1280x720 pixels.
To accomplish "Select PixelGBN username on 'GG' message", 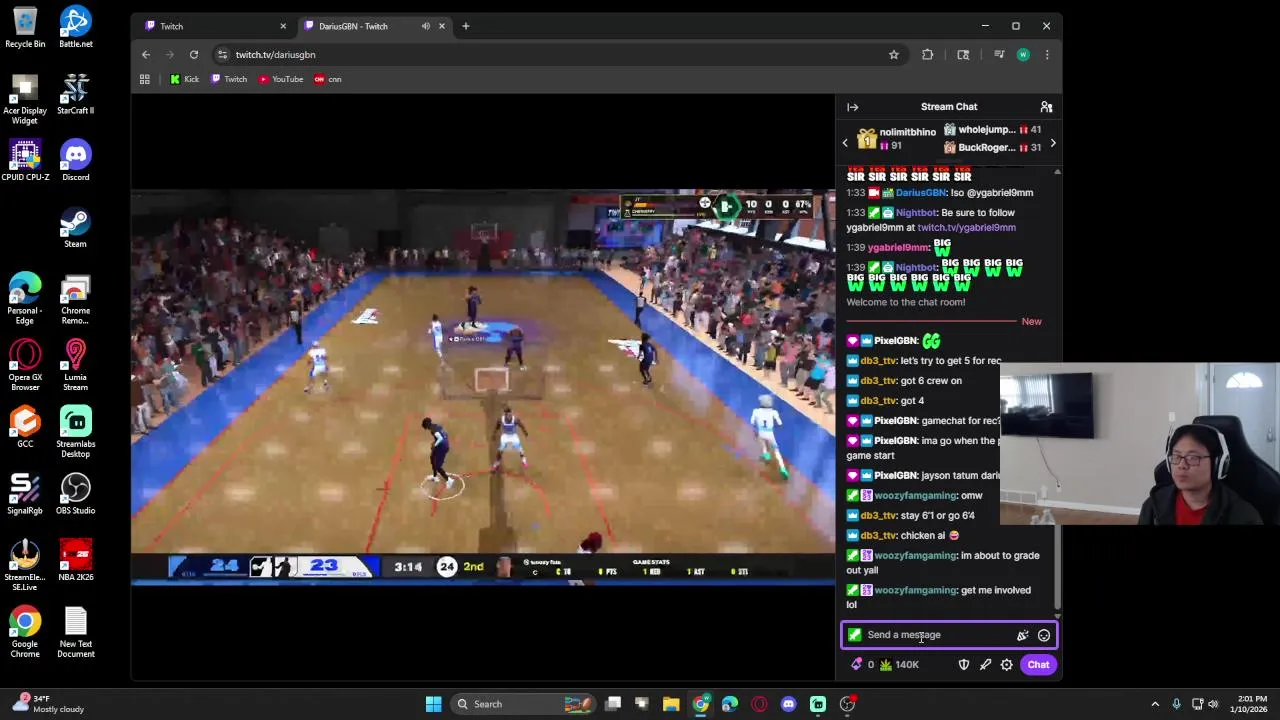I will 895,341.
